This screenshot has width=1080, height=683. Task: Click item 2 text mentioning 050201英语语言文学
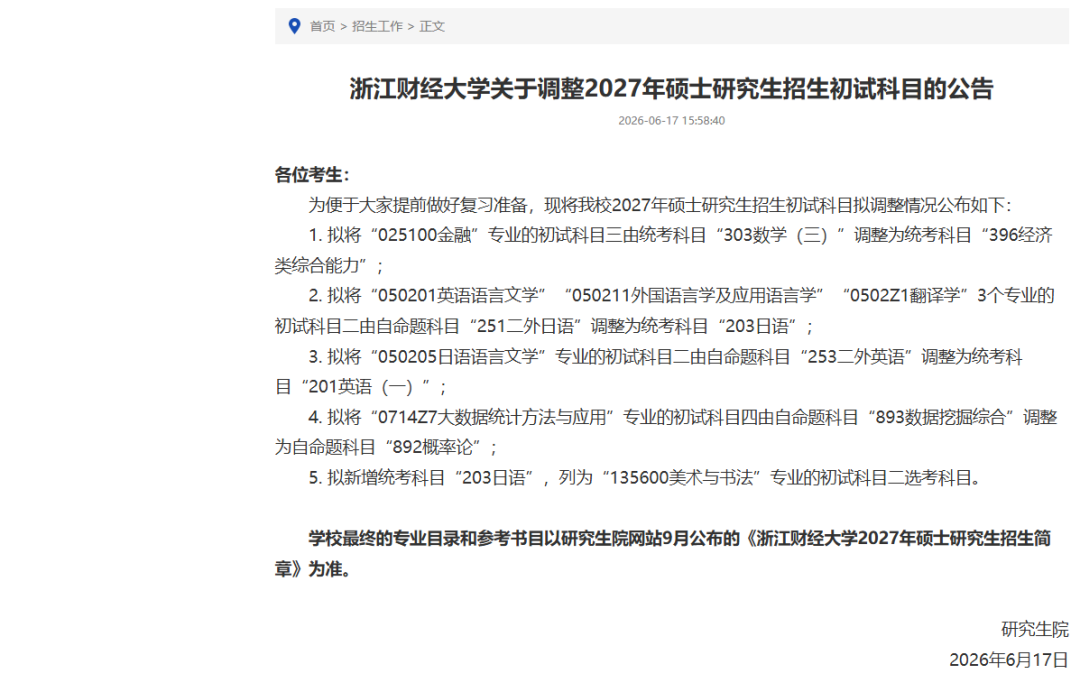tap(681, 296)
